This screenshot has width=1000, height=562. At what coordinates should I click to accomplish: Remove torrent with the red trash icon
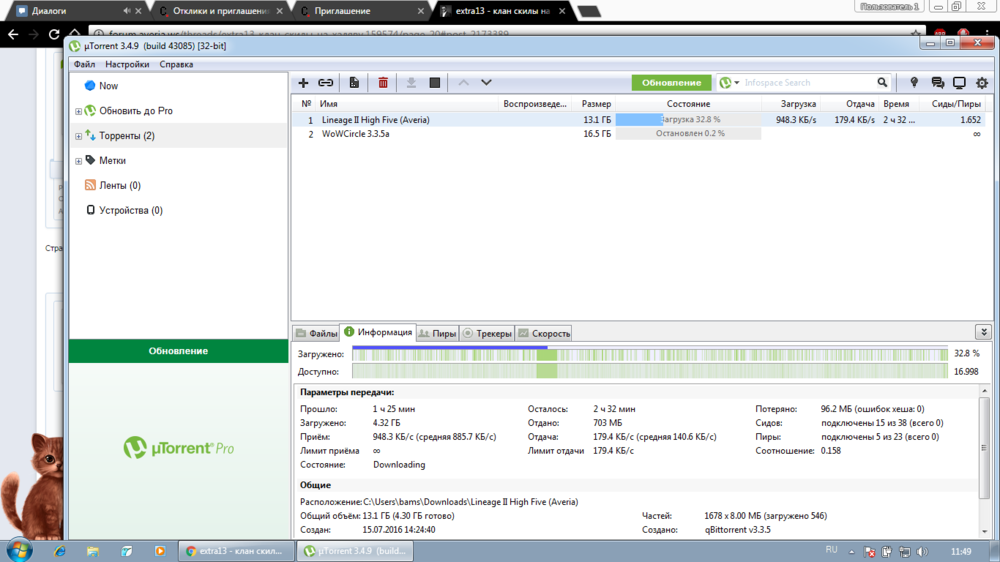383,83
